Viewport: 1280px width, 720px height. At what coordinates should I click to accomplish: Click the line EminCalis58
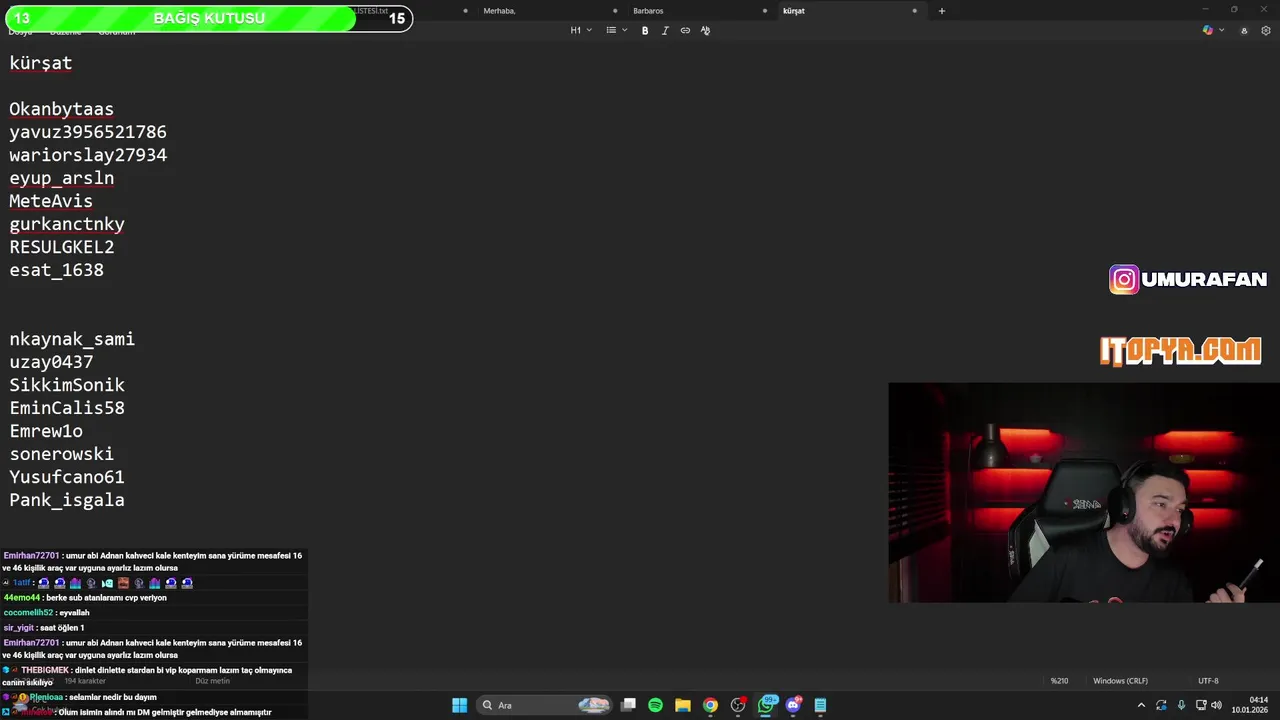(x=67, y=408)
